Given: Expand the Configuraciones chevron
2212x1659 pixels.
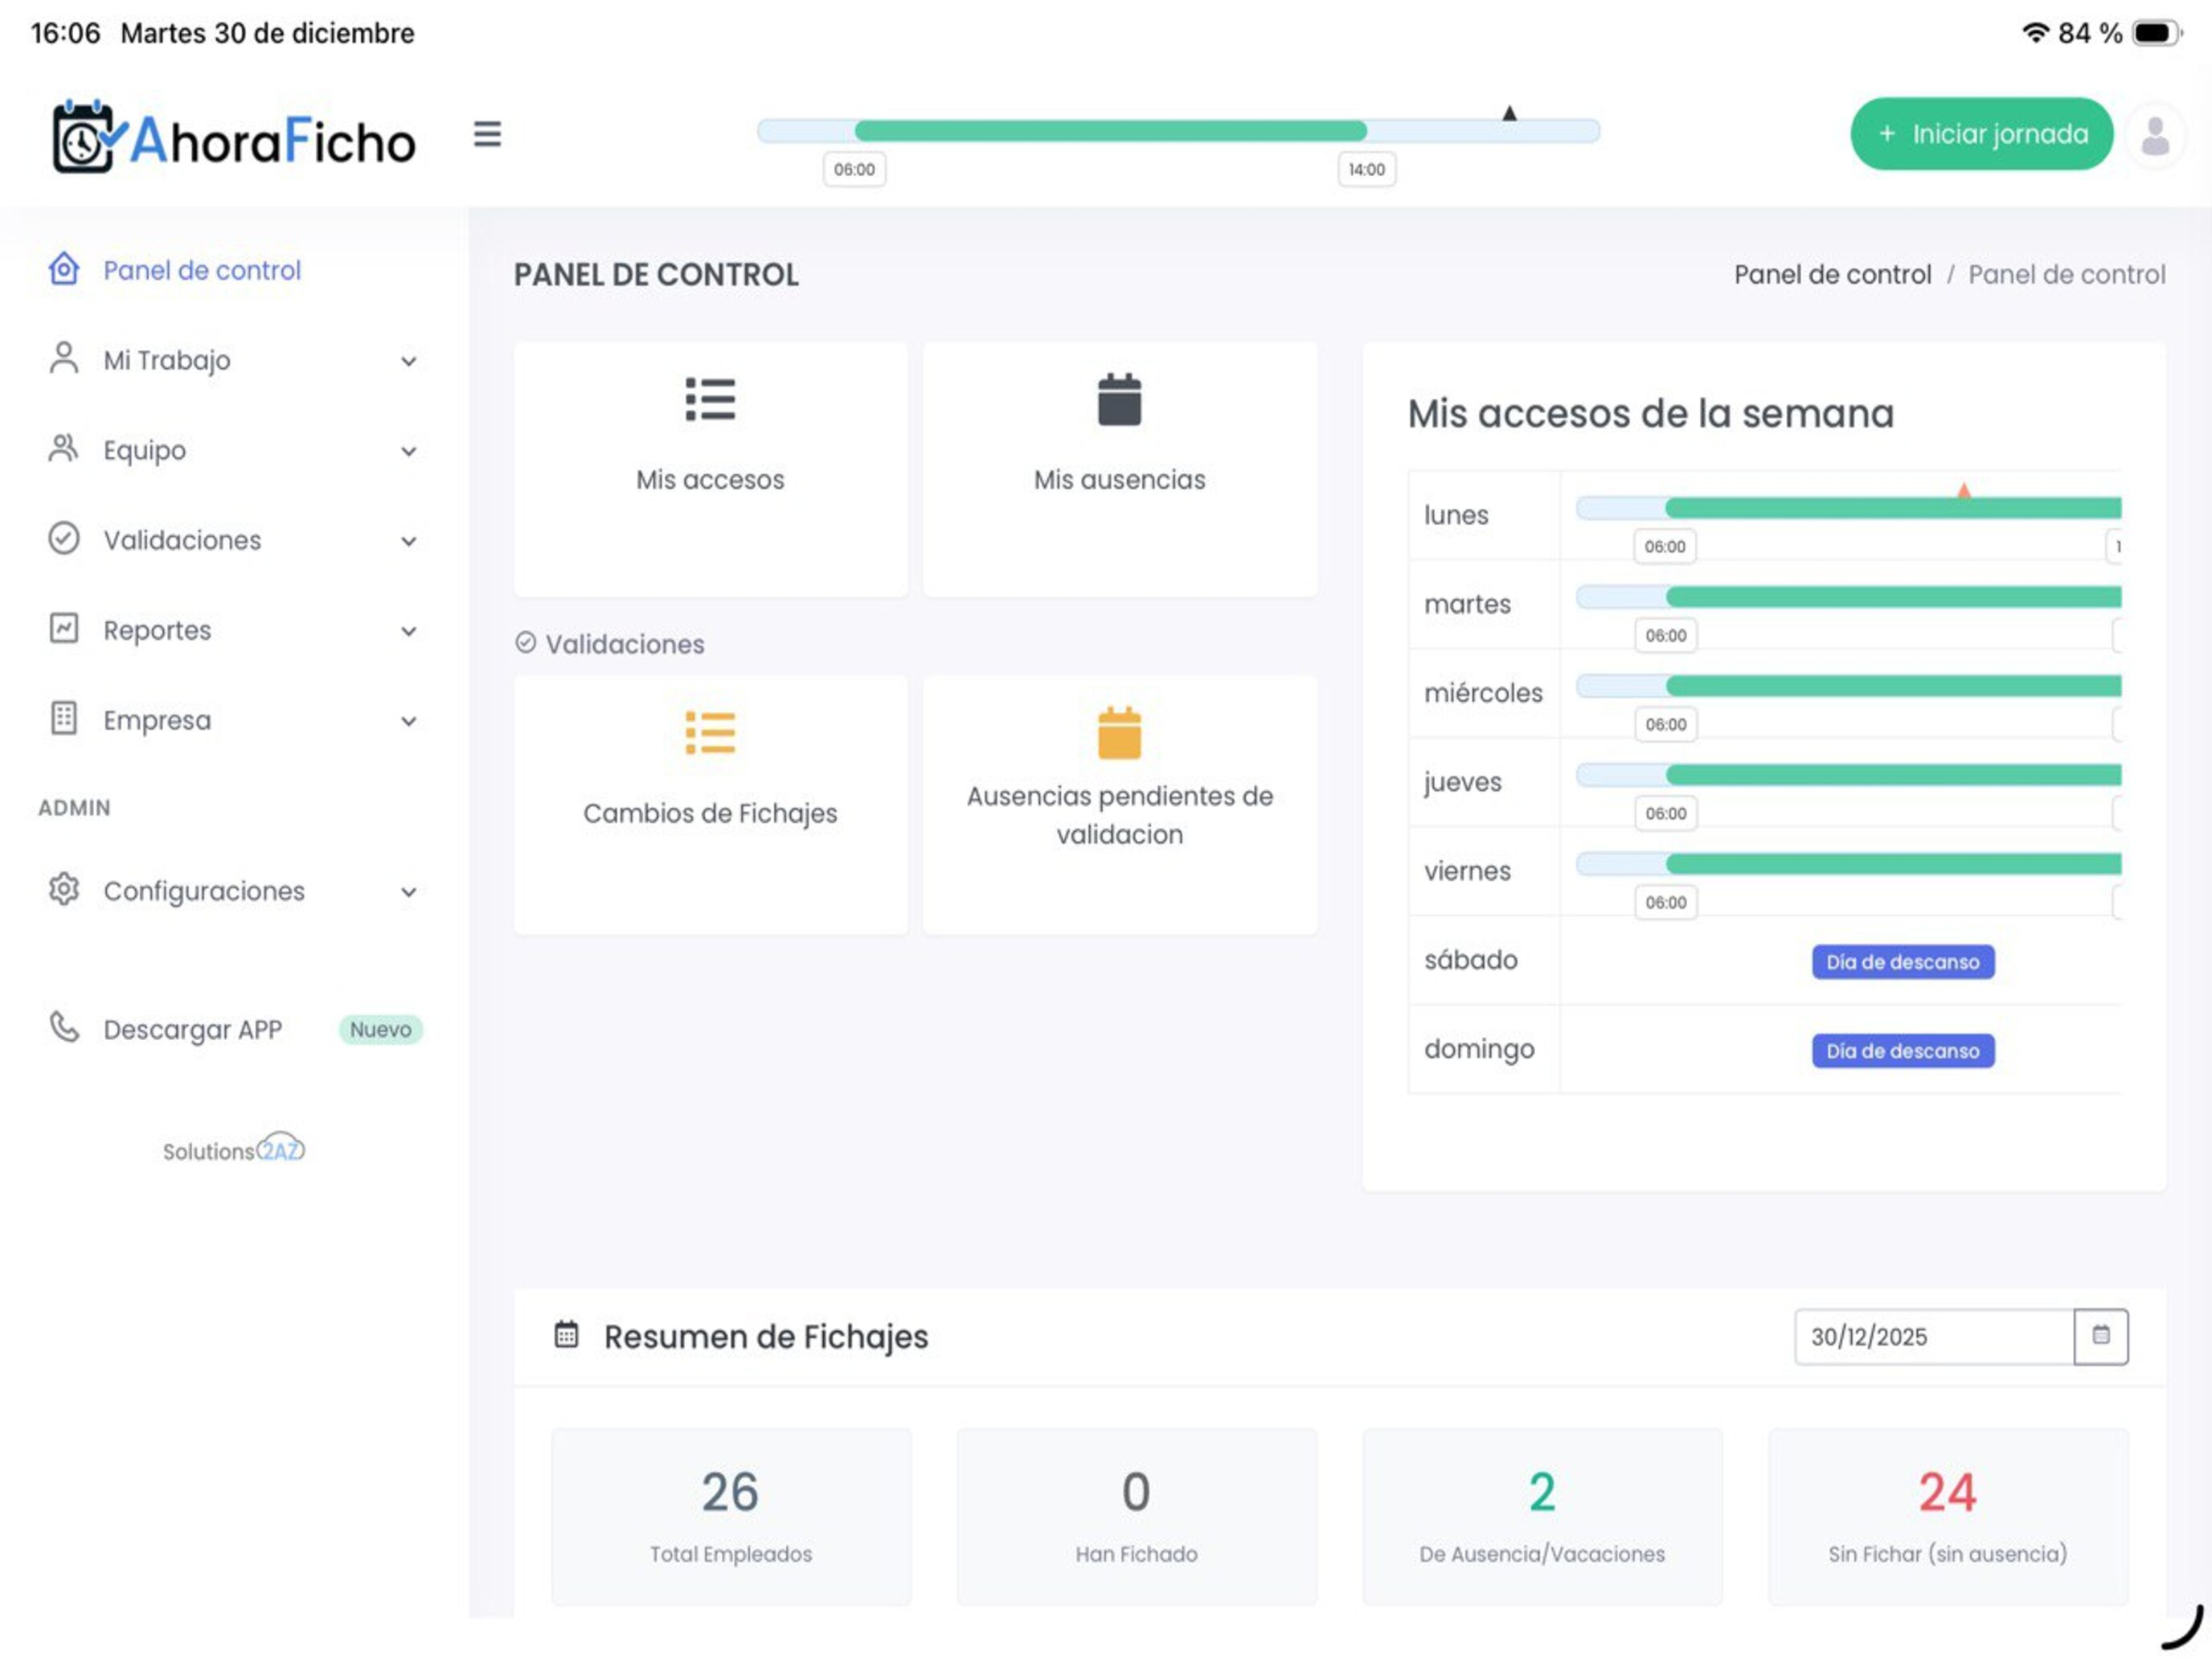Looking at the screenshot, I should (408, 892).
